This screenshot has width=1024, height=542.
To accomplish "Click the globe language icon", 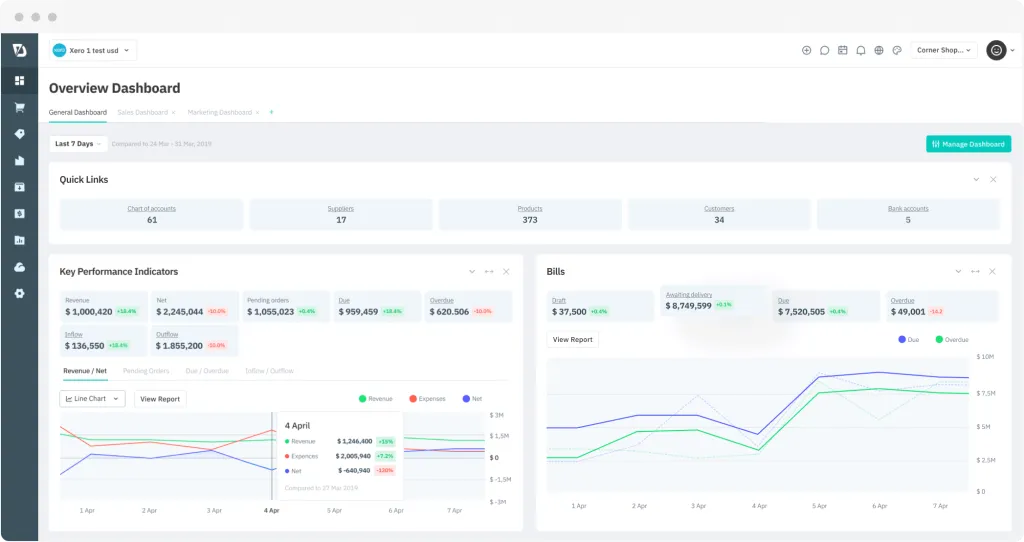I will coord(879,50).
